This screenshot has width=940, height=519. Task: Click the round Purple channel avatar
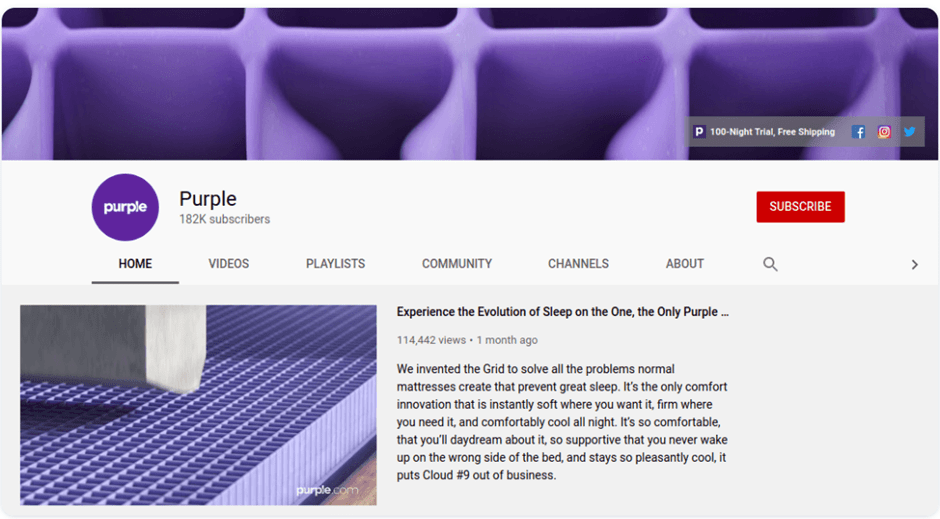pos(125,207)
